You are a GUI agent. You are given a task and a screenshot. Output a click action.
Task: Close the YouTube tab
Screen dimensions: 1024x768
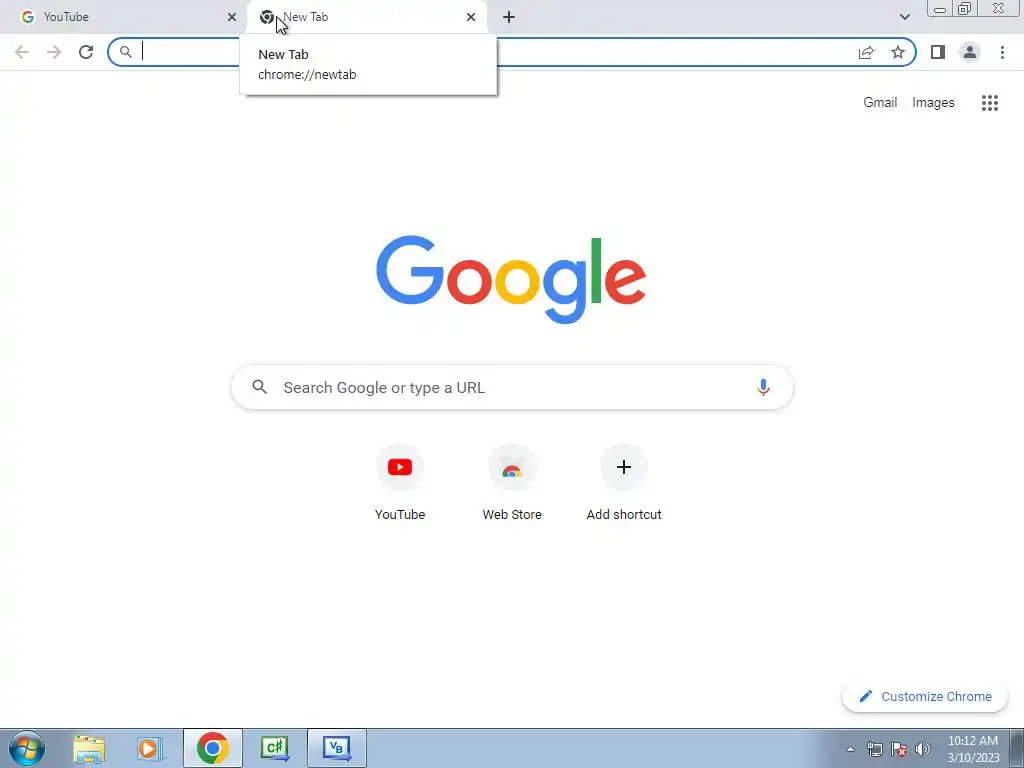232,17
